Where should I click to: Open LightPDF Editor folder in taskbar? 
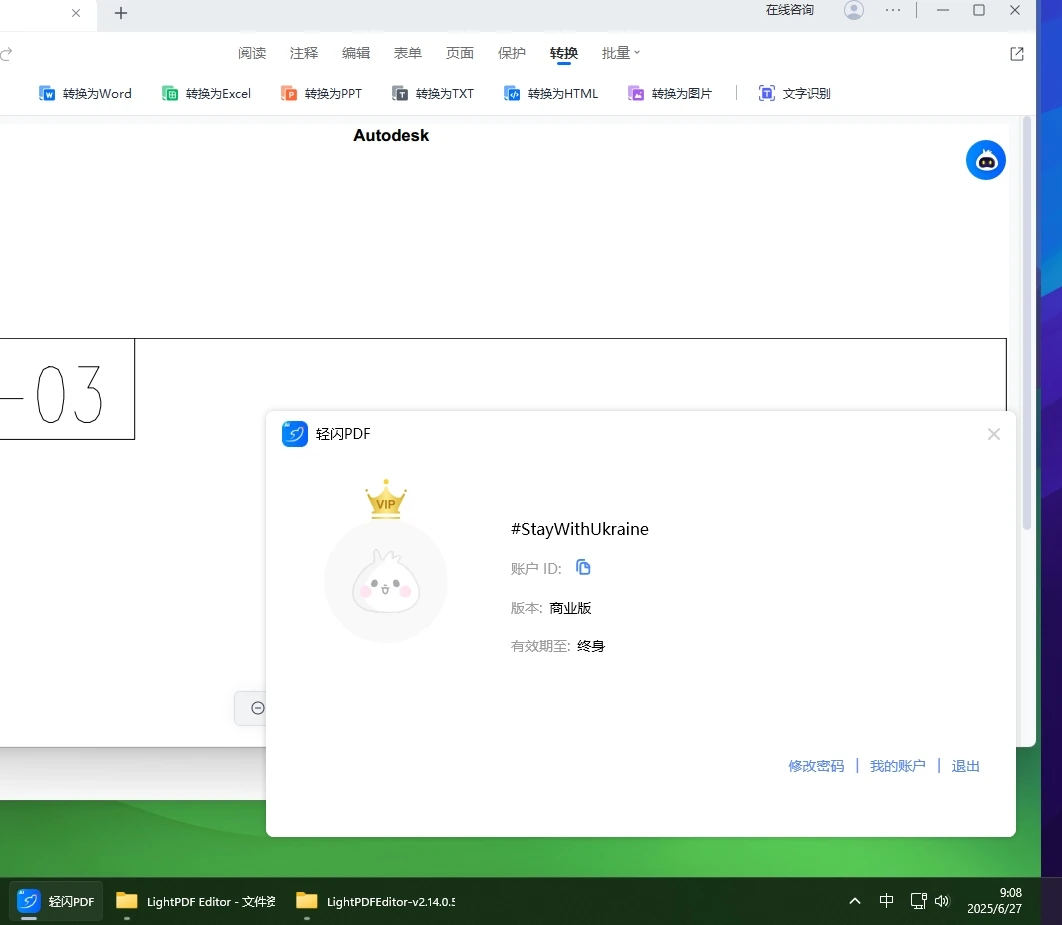pyautogui.click(x=195, y=901)
